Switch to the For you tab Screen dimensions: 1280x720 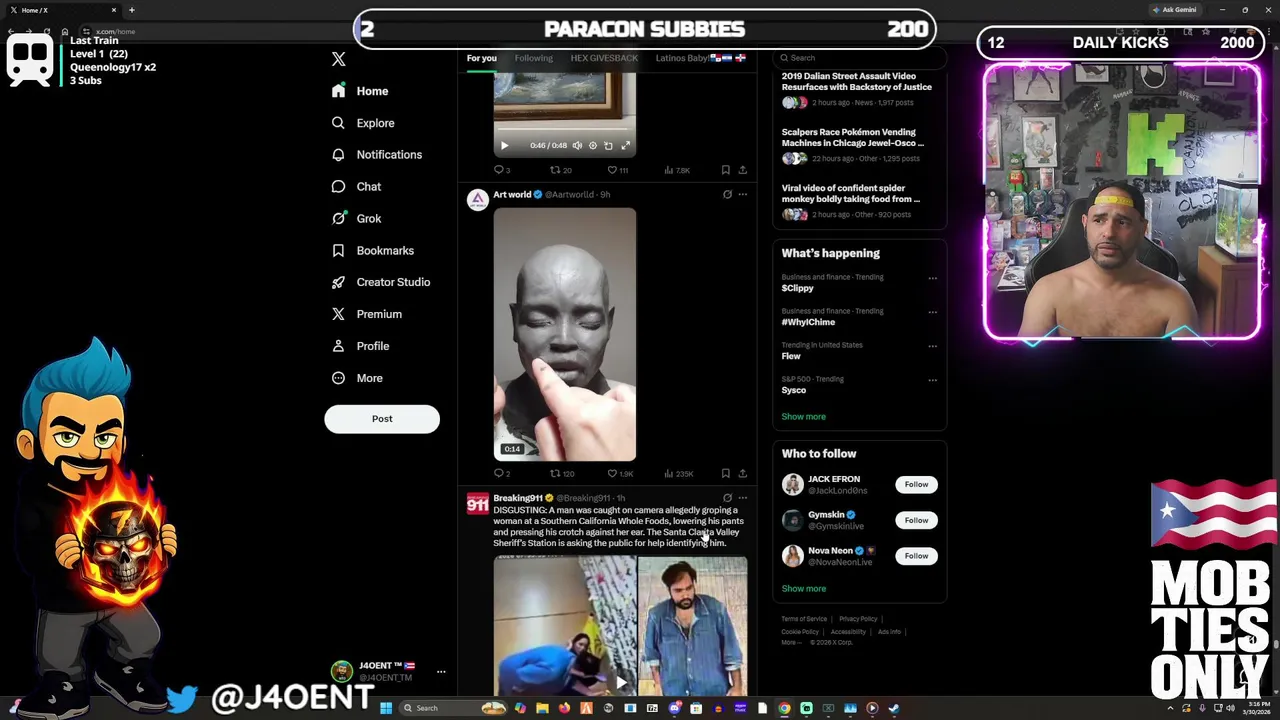(481, 58)
